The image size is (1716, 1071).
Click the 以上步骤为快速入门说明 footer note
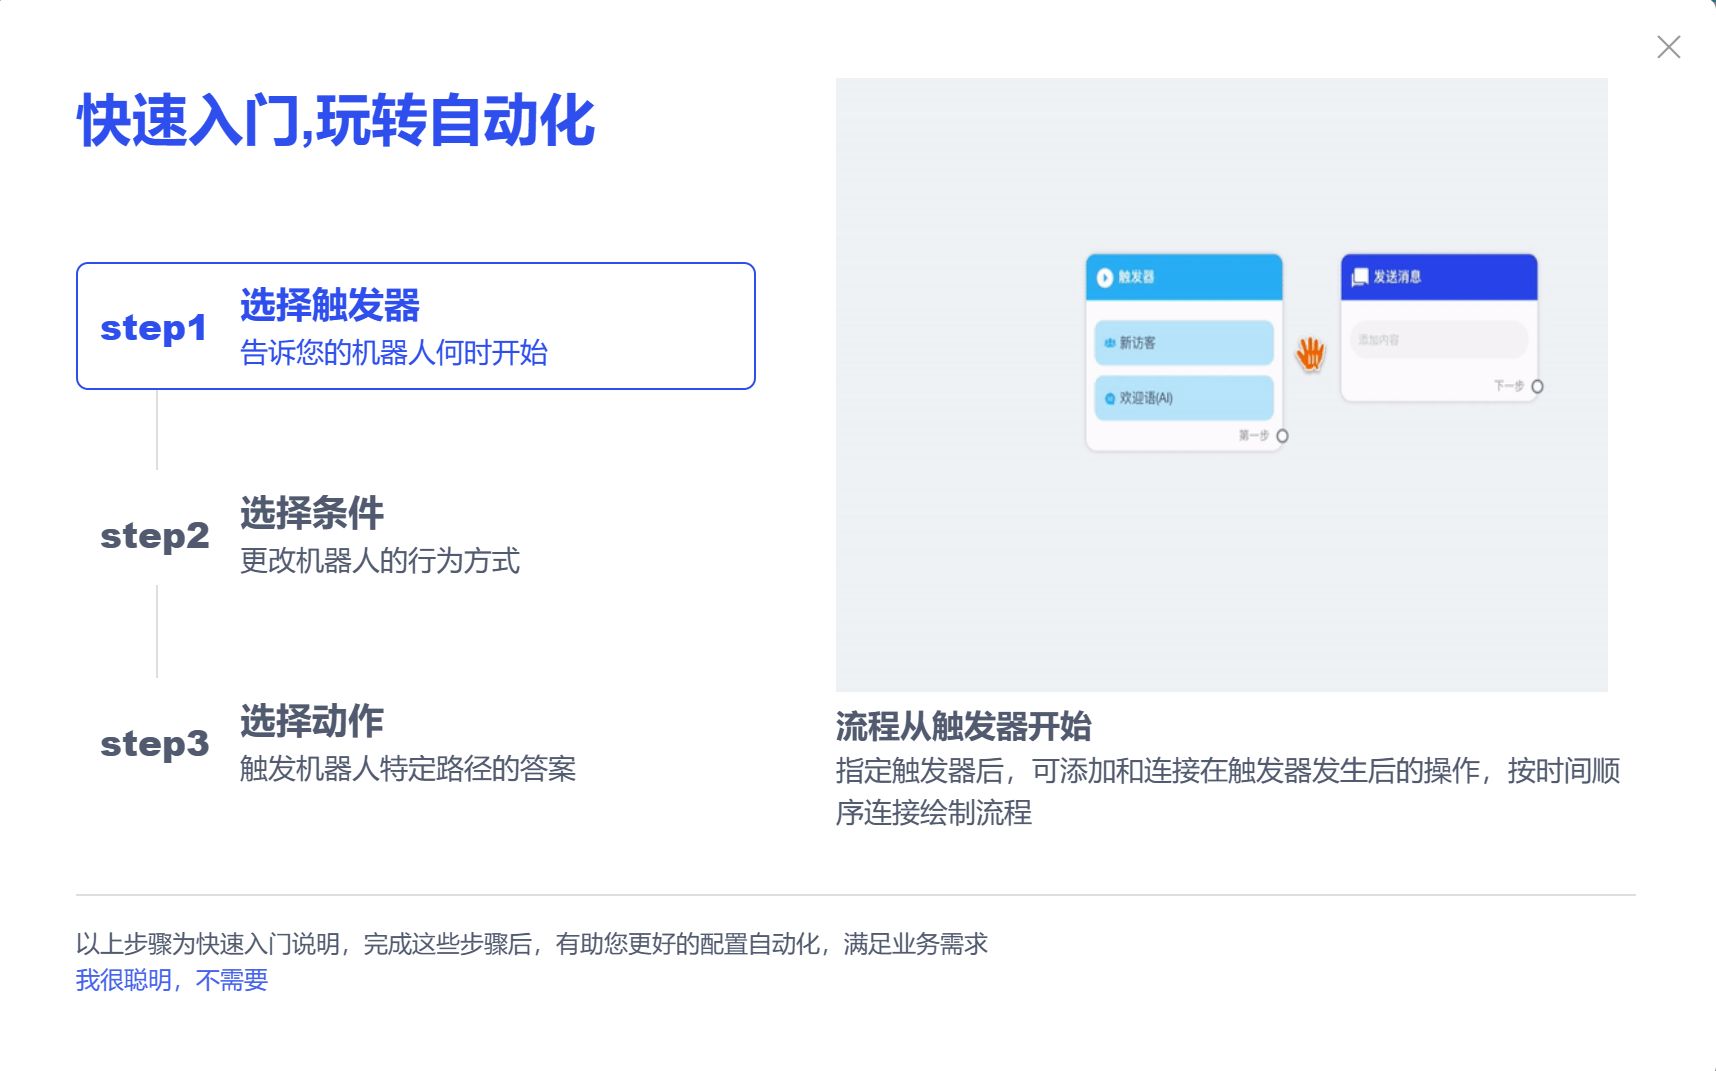532,944
